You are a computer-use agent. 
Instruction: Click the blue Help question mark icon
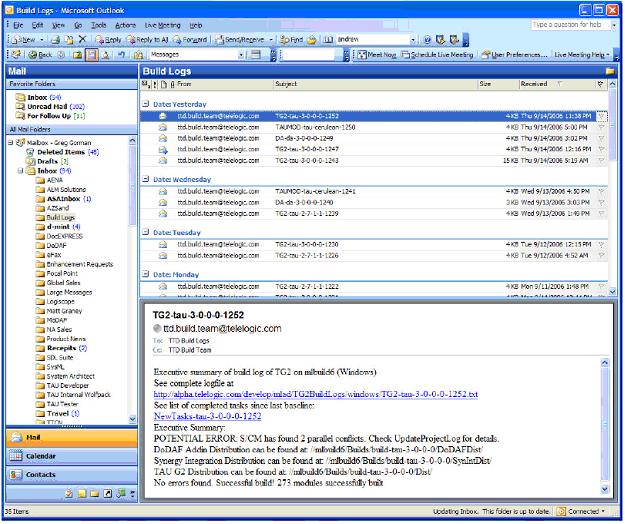tap(427, 39)
